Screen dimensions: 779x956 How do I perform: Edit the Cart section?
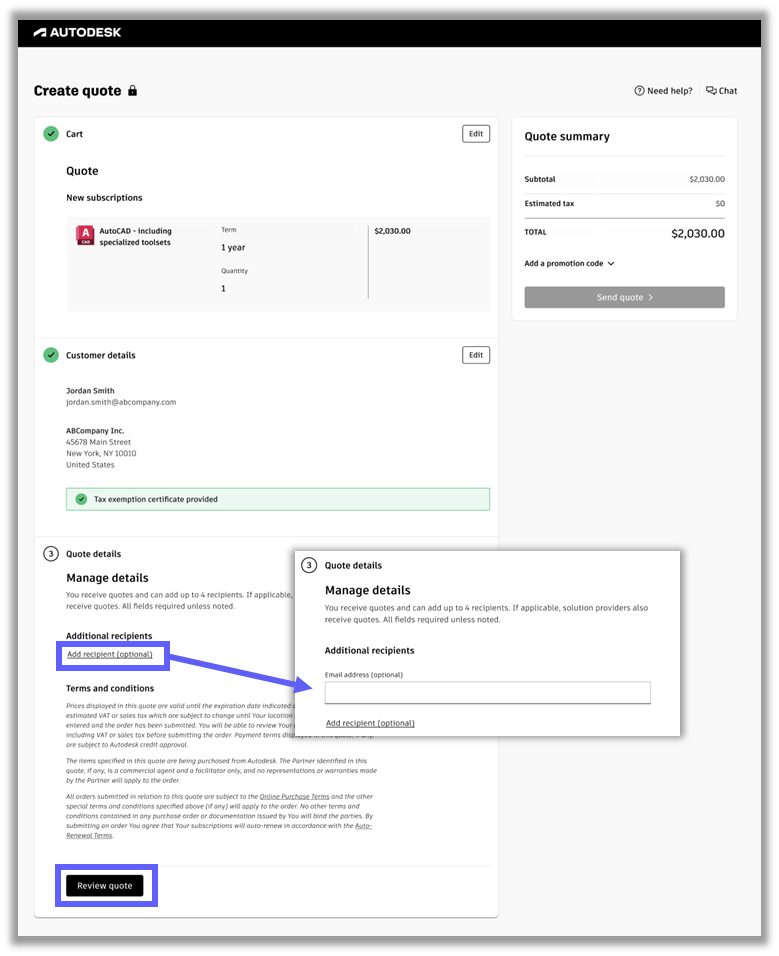476,134
